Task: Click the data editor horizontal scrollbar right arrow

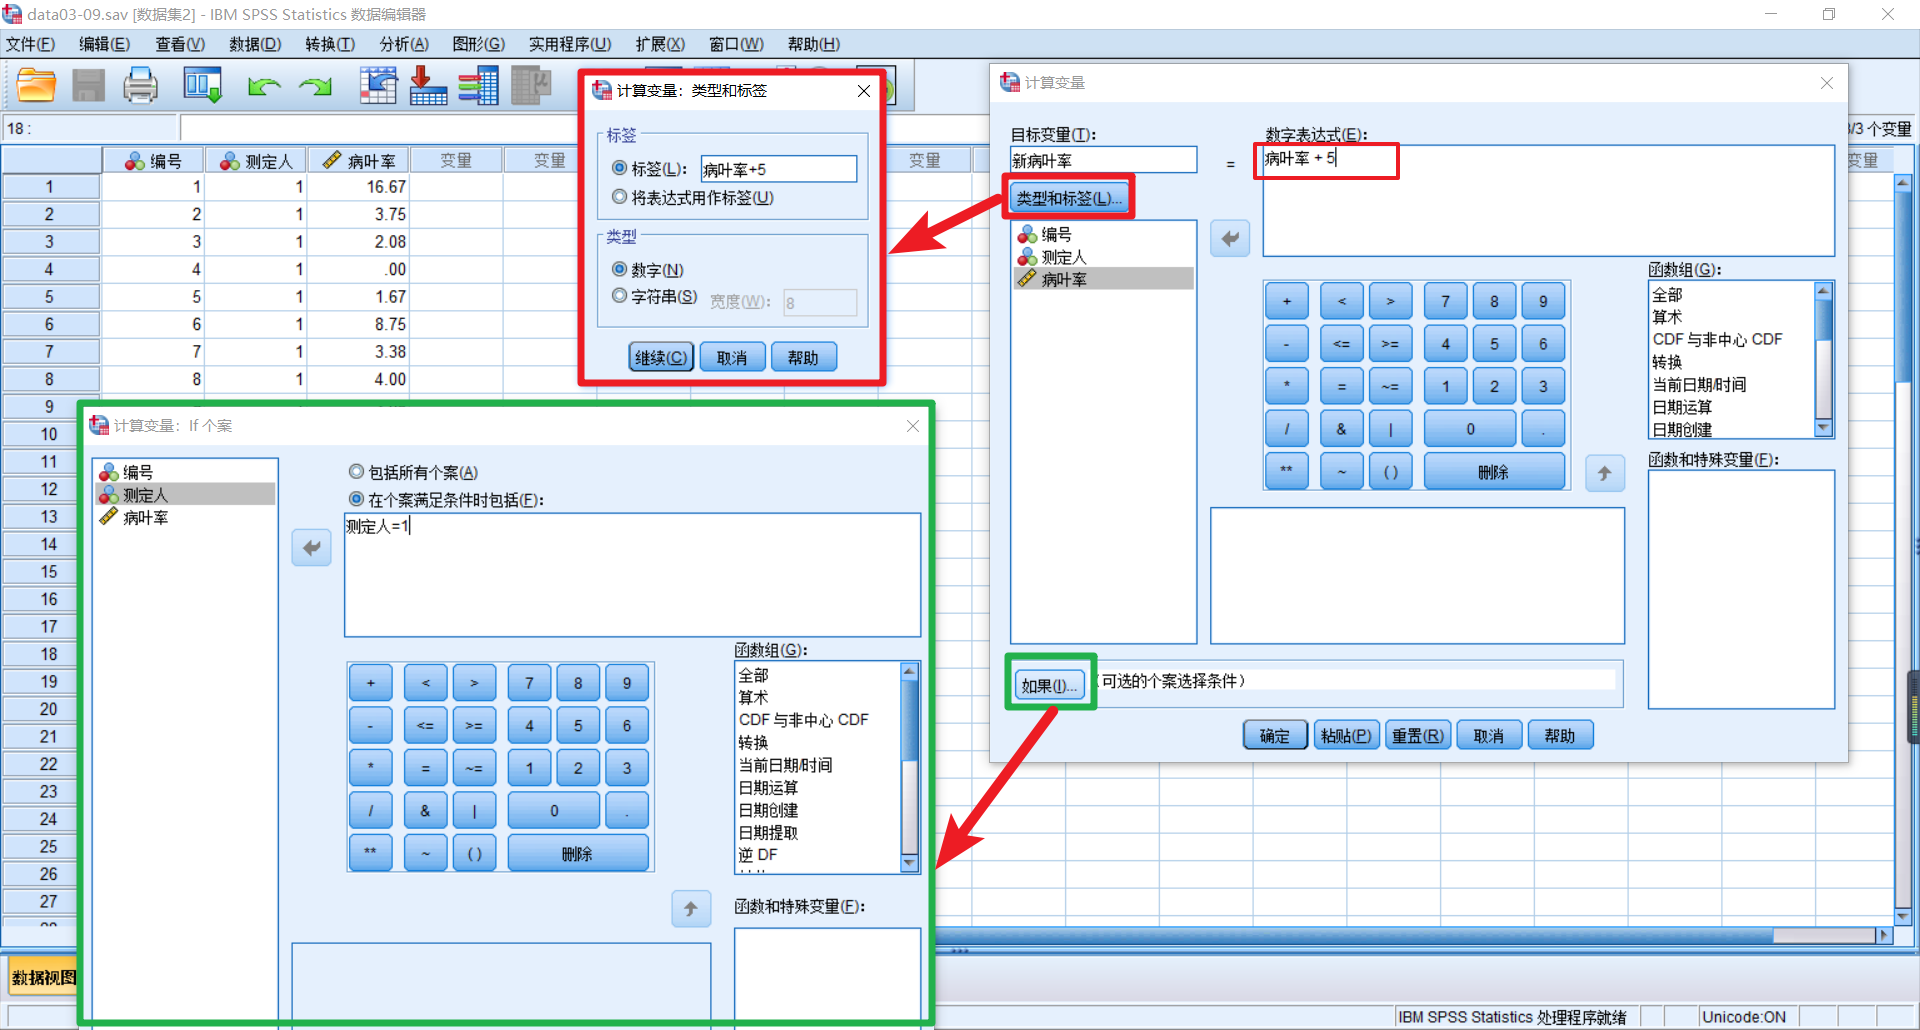Action: (1884, 935)
